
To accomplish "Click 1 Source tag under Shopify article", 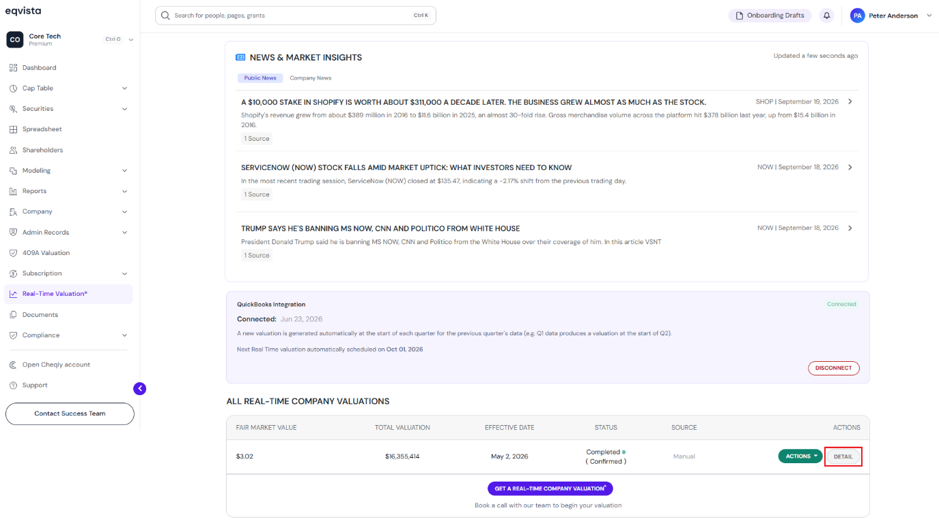I will pos(256,138).
